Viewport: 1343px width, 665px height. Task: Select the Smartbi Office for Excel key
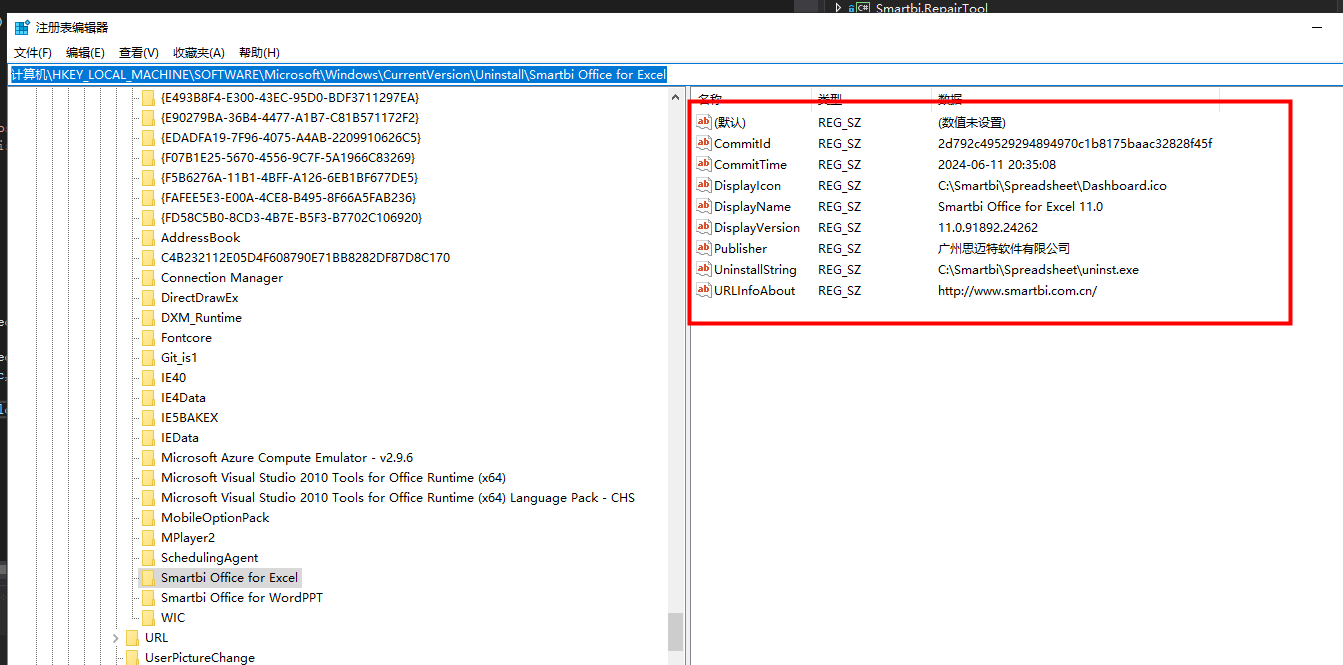coord(230,578)
